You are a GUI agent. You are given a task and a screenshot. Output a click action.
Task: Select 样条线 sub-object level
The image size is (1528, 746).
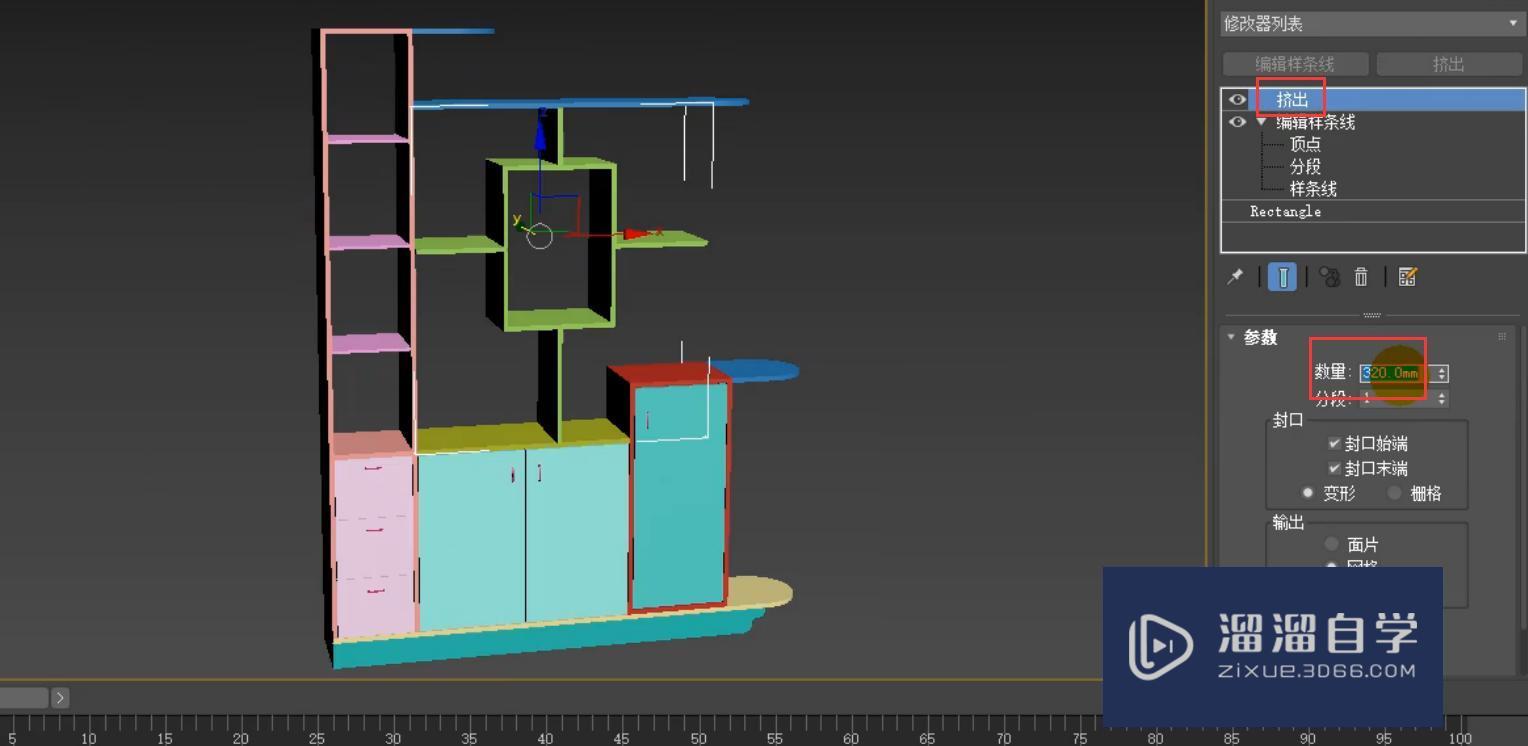tap(1313, 188)
